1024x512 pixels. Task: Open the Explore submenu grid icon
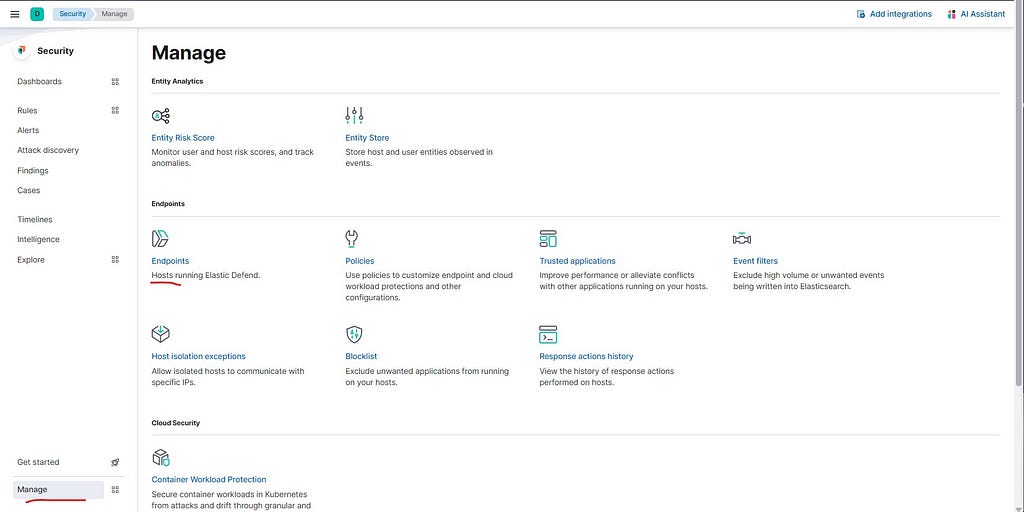coord(116,260)
